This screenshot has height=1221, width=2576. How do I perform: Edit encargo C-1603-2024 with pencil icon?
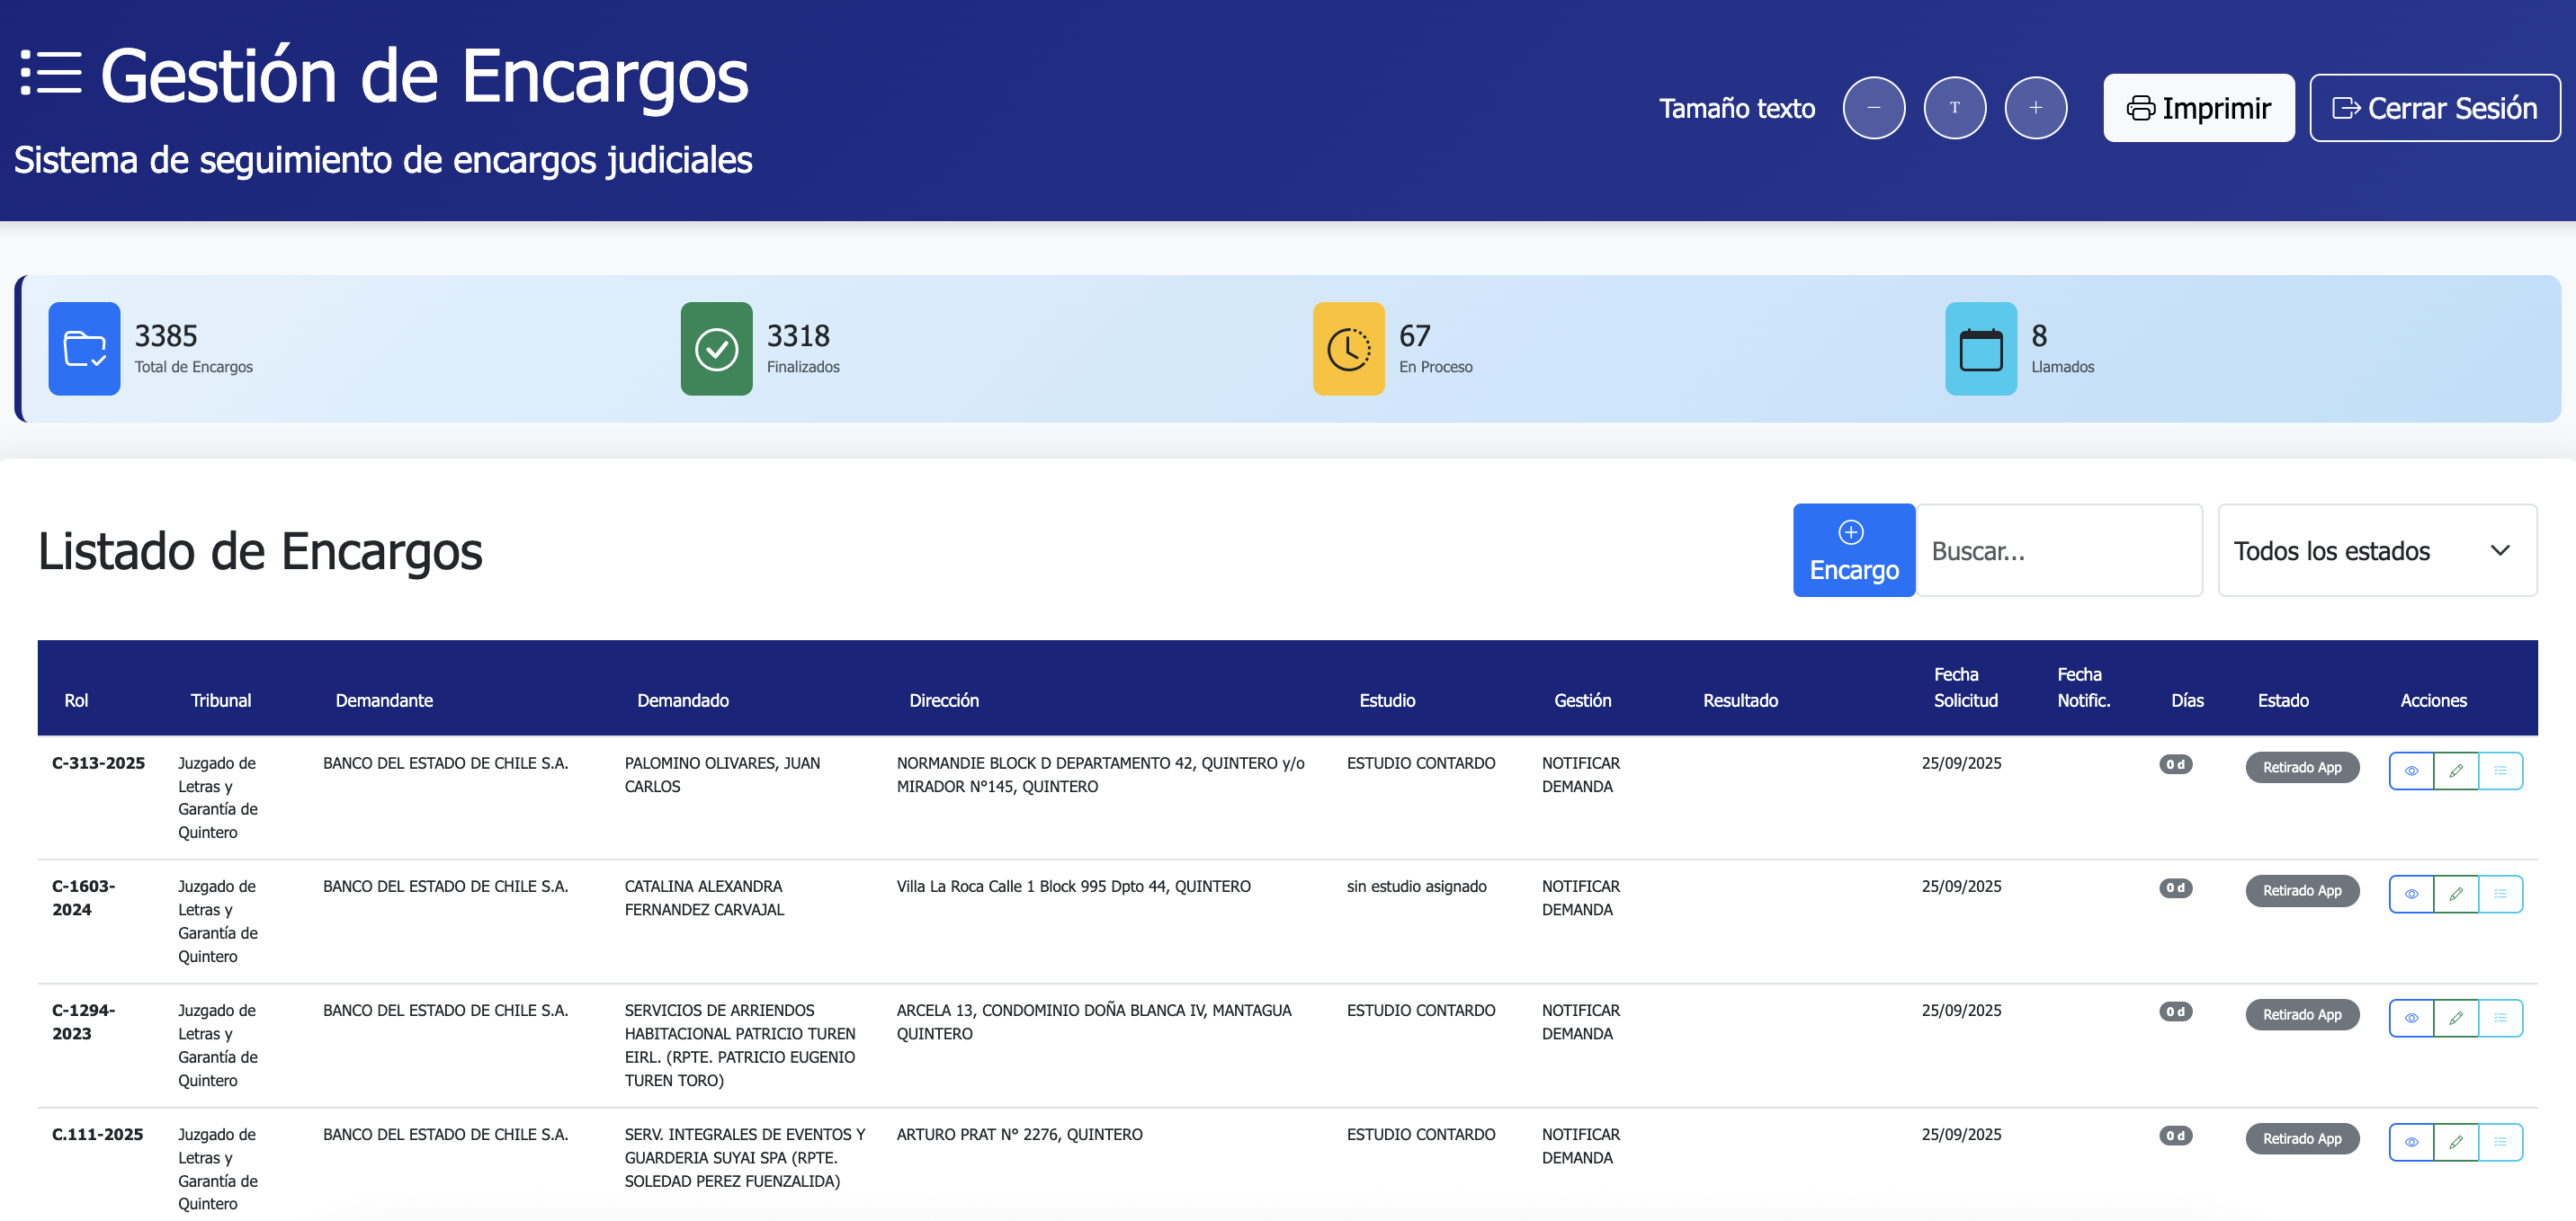pos(2455,894)
